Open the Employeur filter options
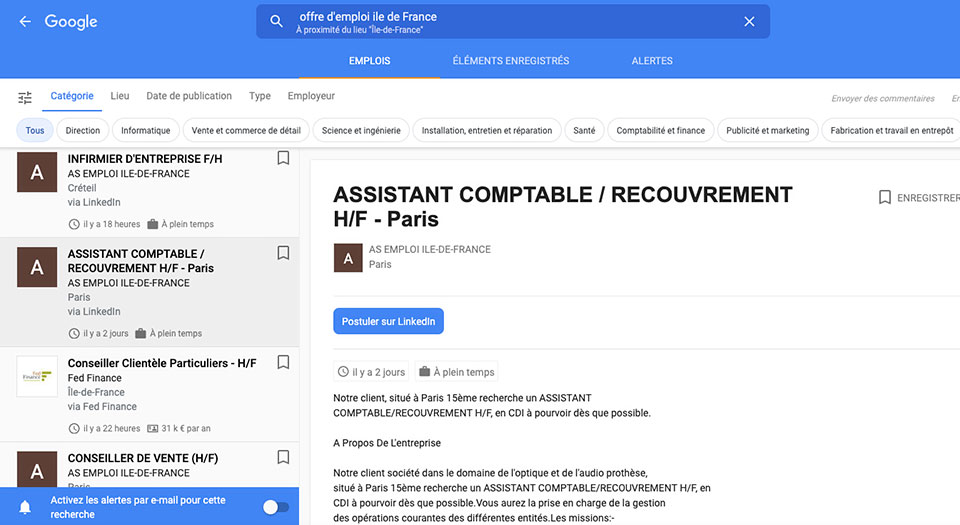Viewport: 960px width, 525px height. click(311, 96)
